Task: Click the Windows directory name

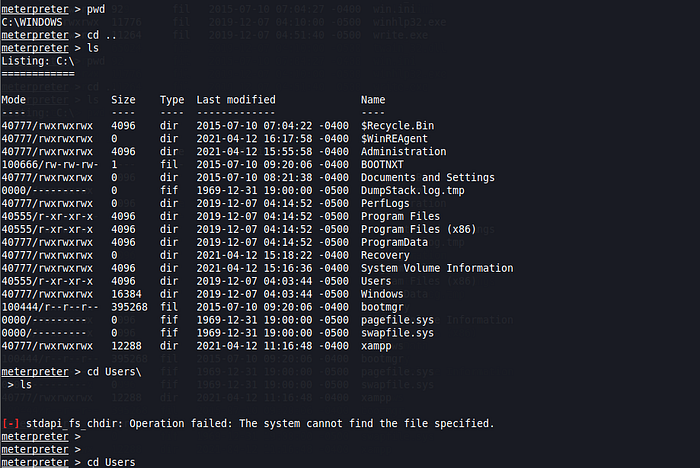Action: click(382, 294)
